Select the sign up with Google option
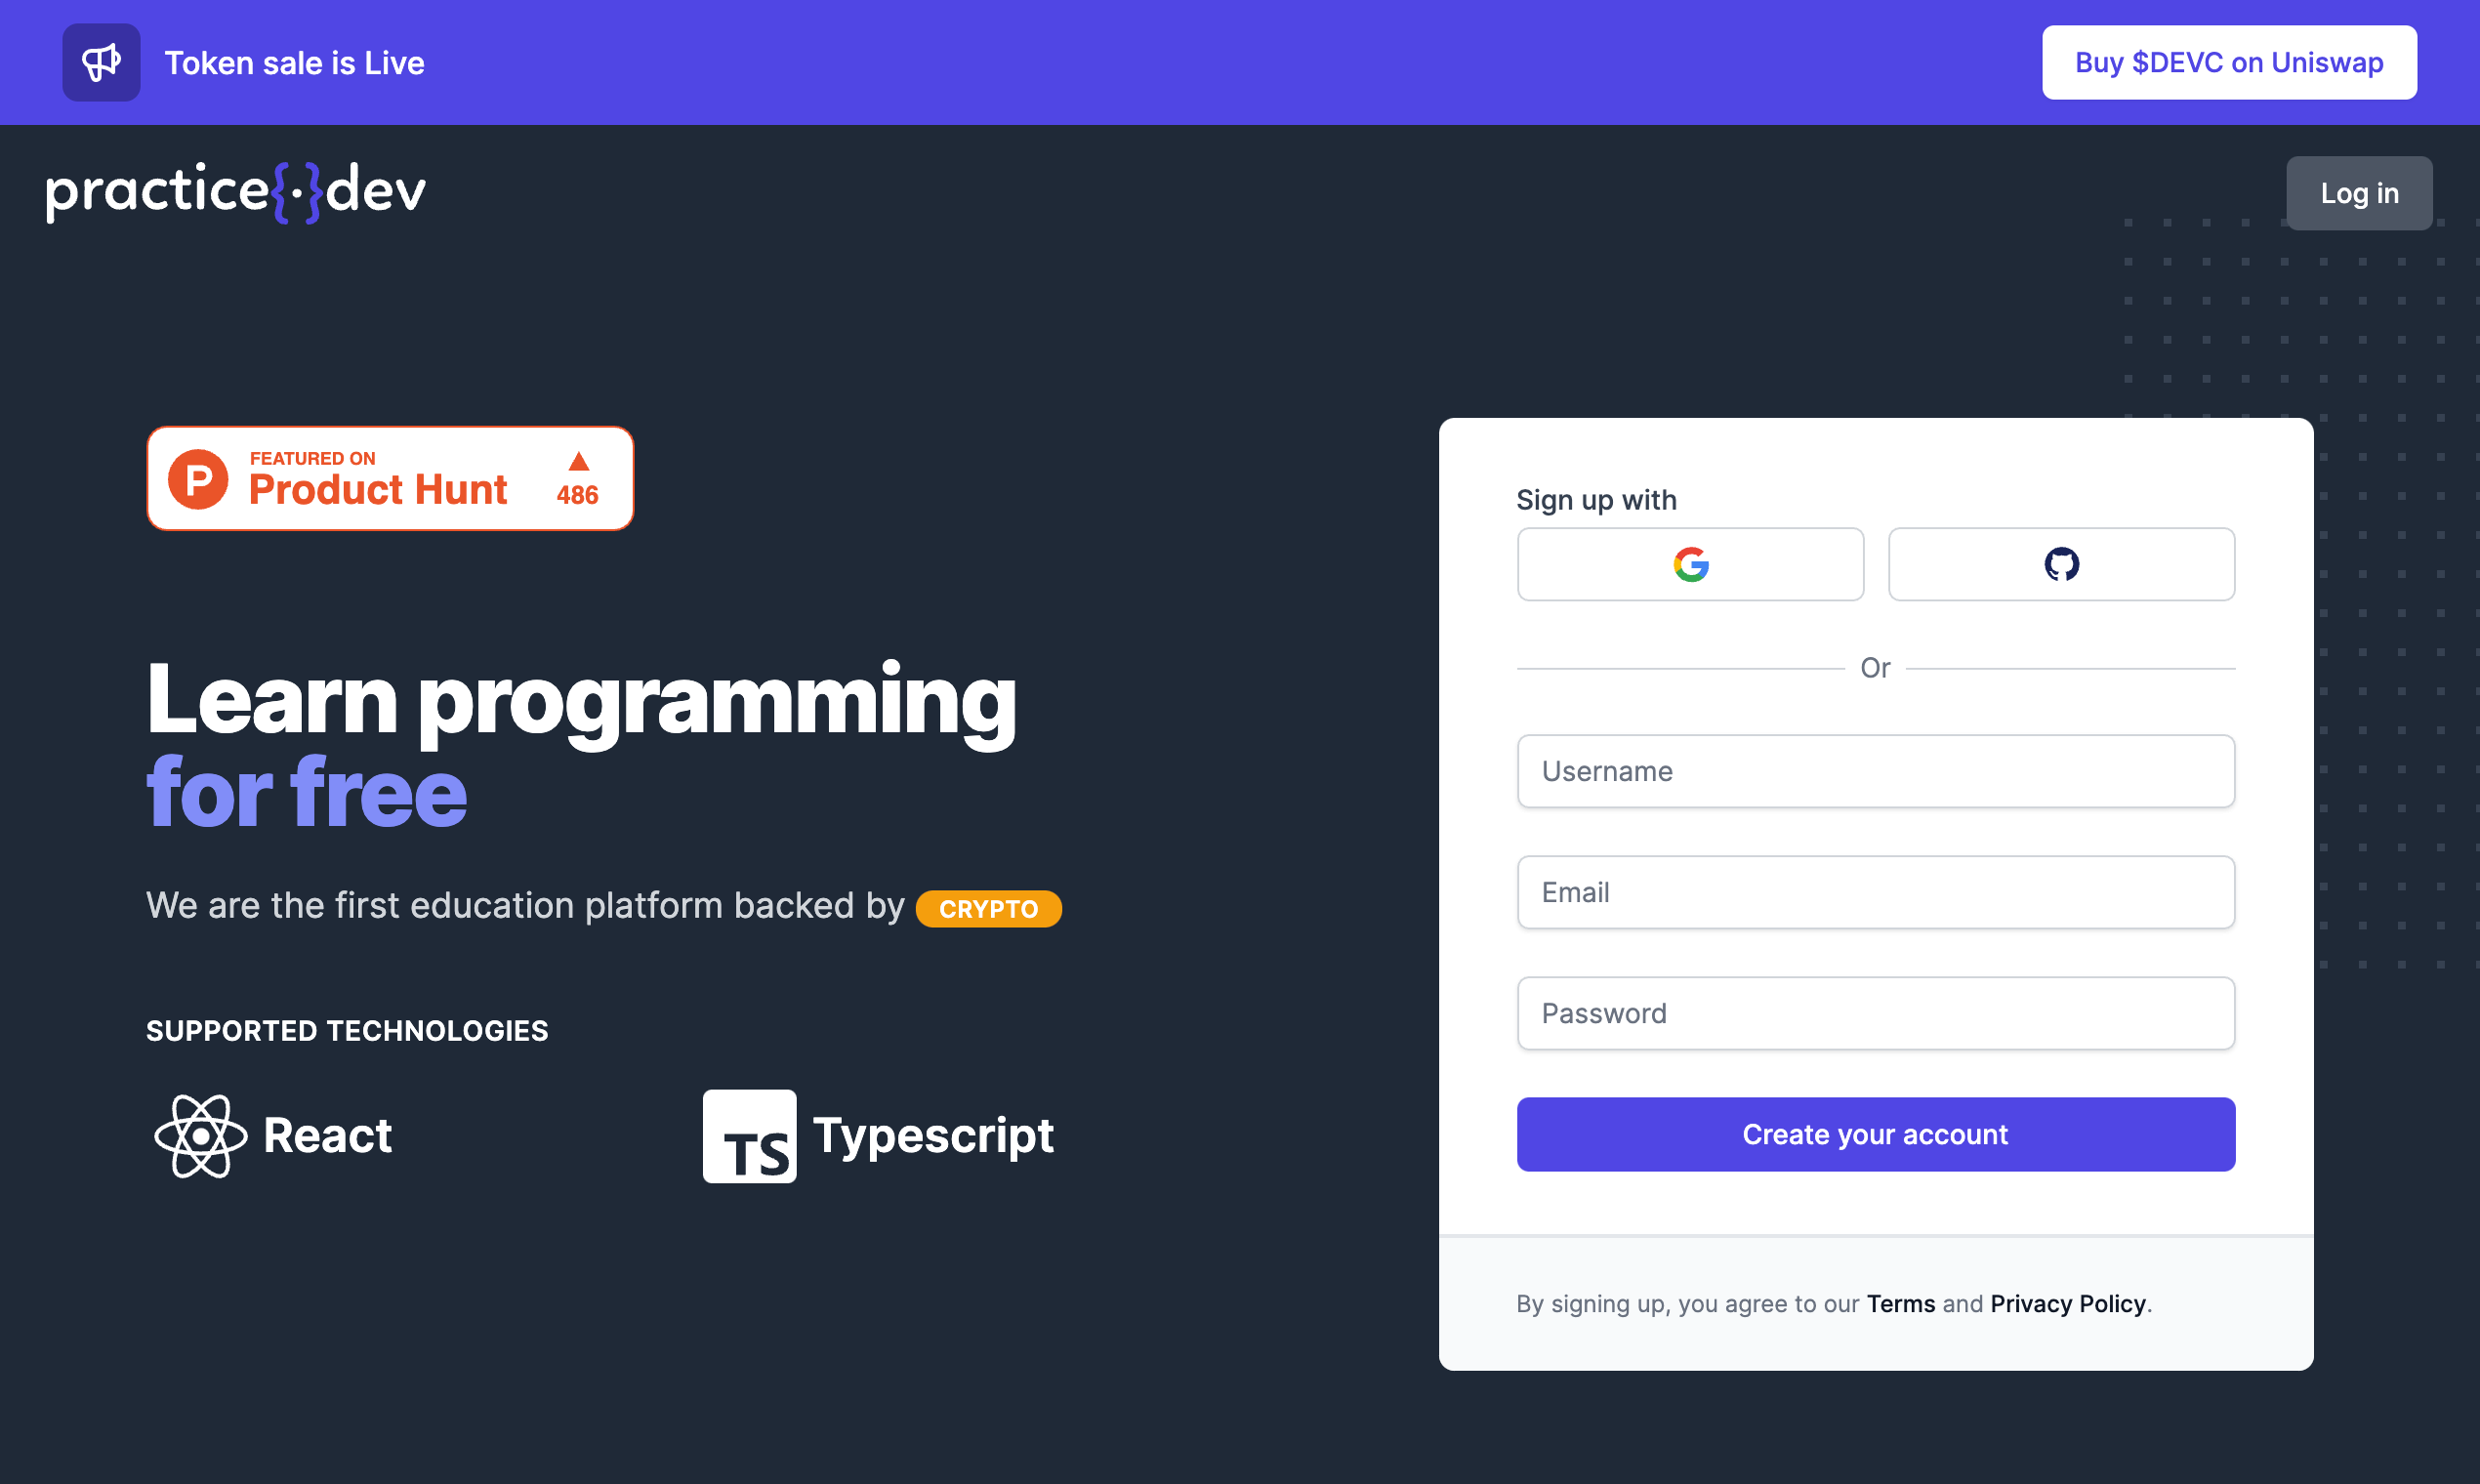 tap(1689, 563)
